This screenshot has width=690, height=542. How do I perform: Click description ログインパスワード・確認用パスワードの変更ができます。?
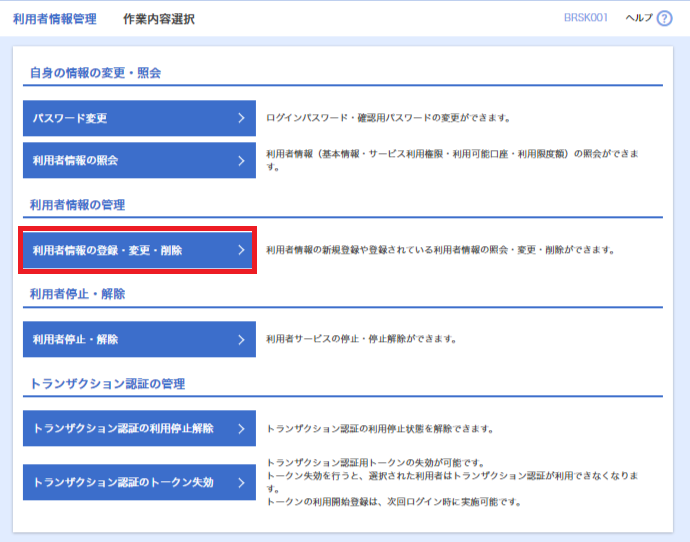(x=388, y=118)
